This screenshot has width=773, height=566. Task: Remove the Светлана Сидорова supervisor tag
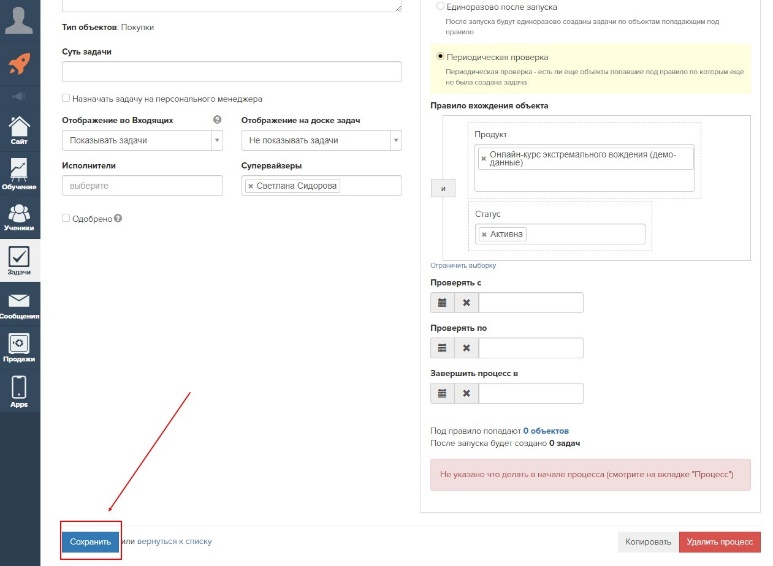(x=251, y=186)
